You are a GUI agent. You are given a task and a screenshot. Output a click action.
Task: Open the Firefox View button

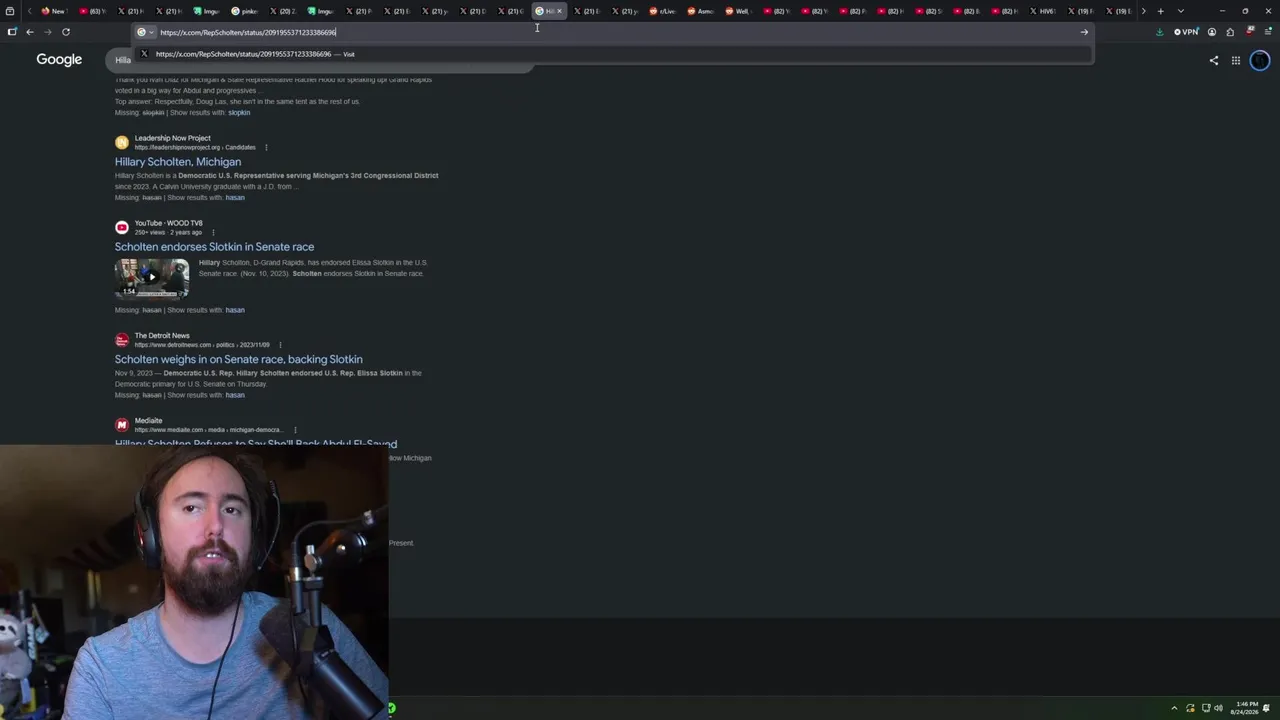tap(12, 11)
